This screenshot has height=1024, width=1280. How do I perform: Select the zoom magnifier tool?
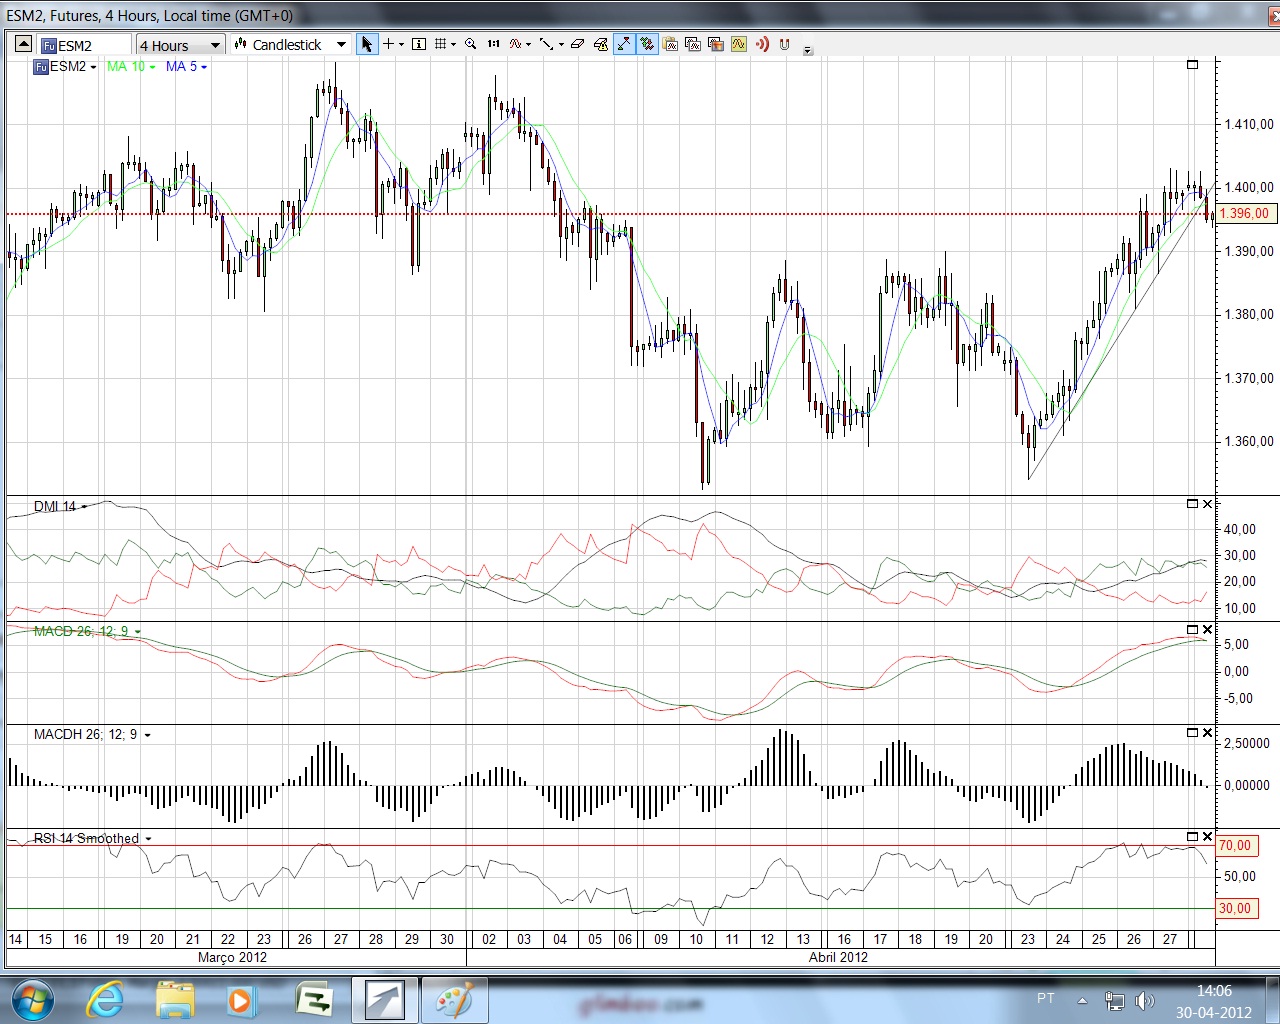pyautogui.click(x=470, y=44)
